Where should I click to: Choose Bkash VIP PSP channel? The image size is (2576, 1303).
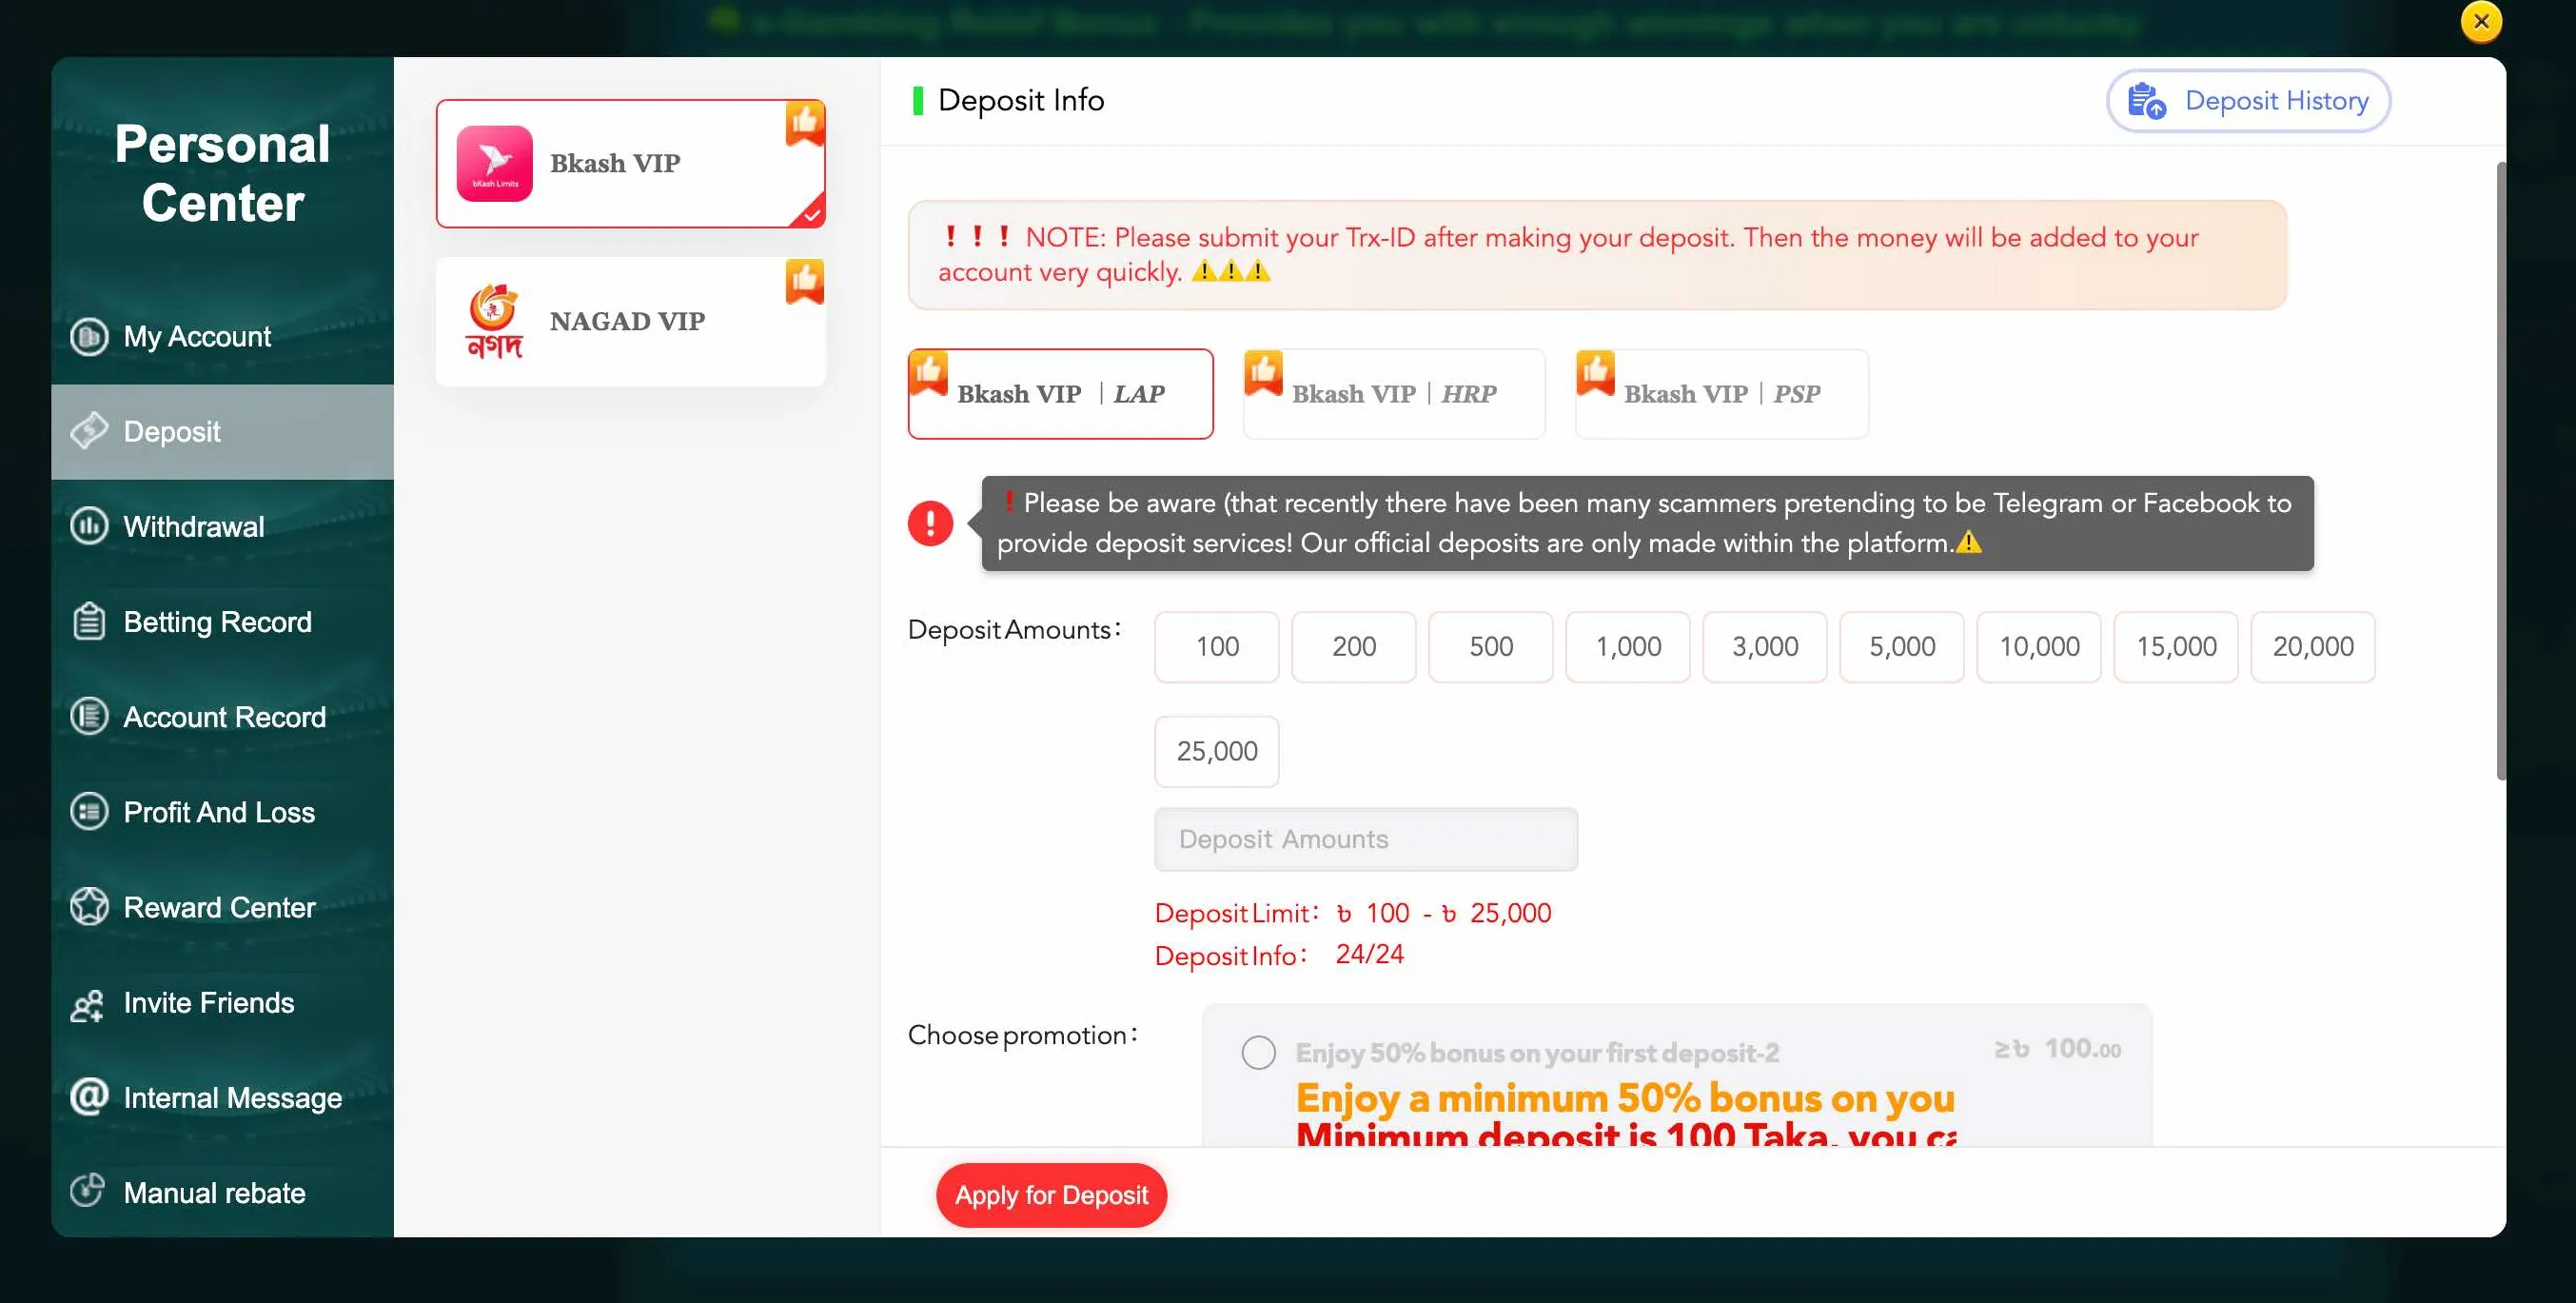pyautogui.click(x=1721, y=393)
